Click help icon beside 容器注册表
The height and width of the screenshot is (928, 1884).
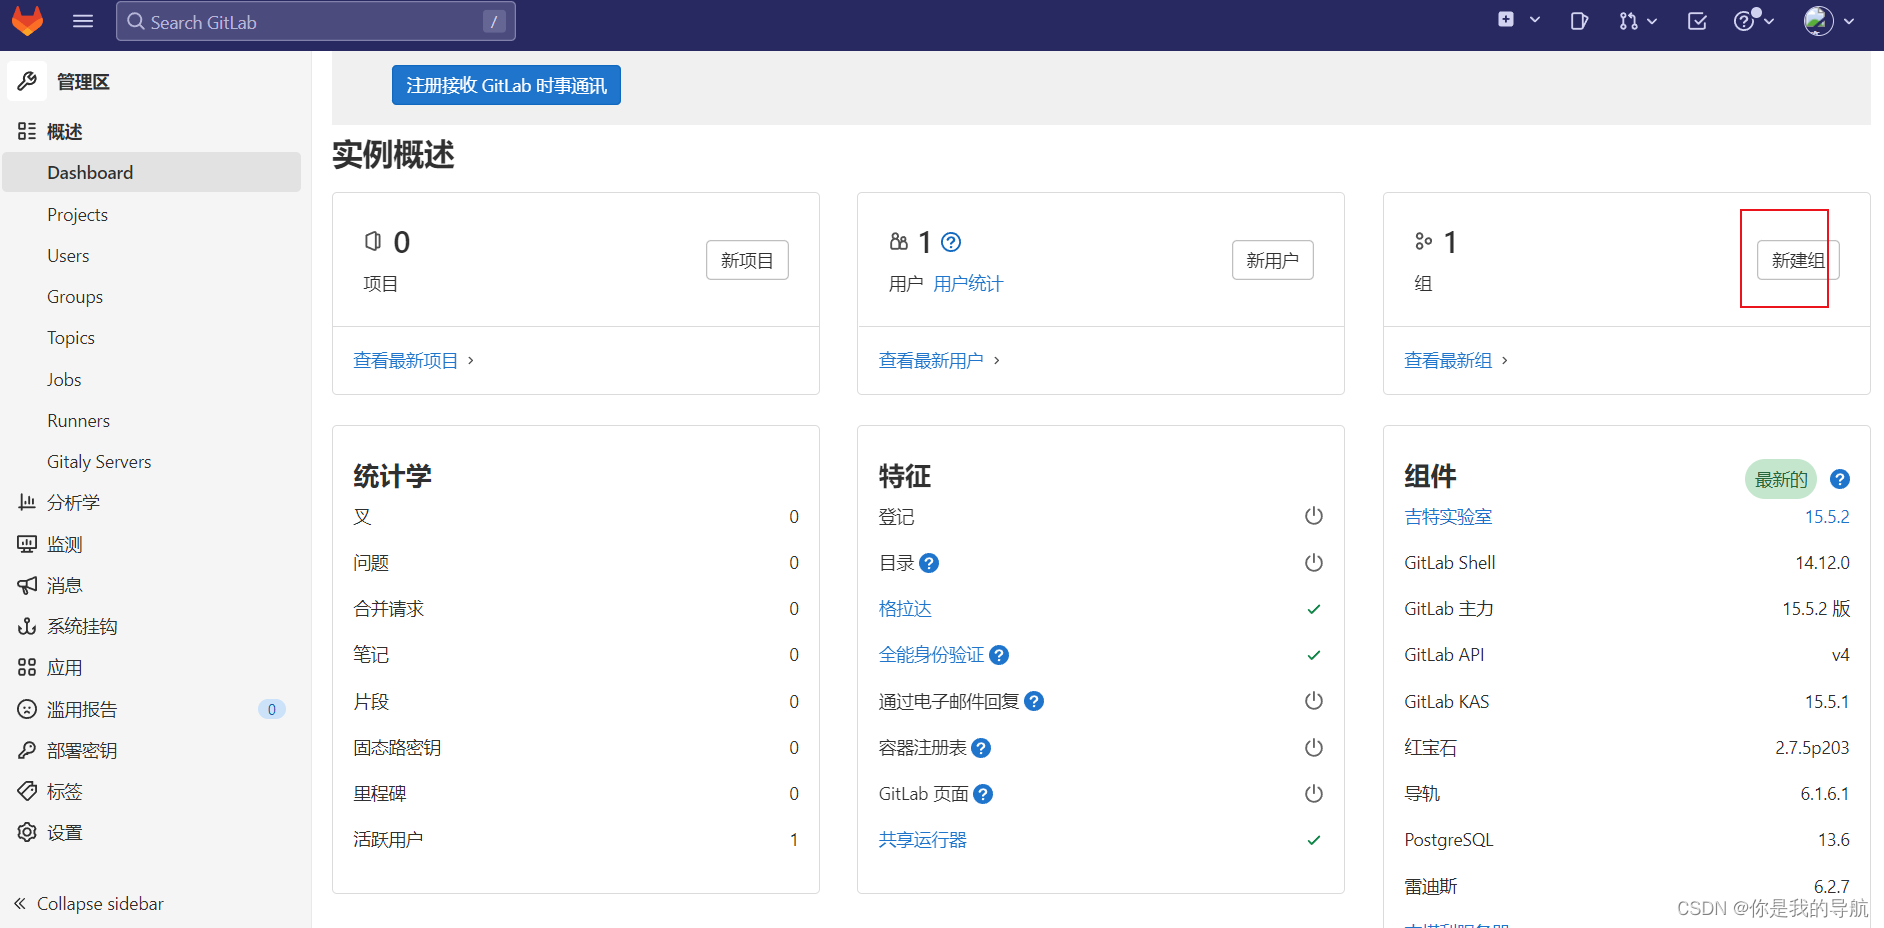coord(981,748)
